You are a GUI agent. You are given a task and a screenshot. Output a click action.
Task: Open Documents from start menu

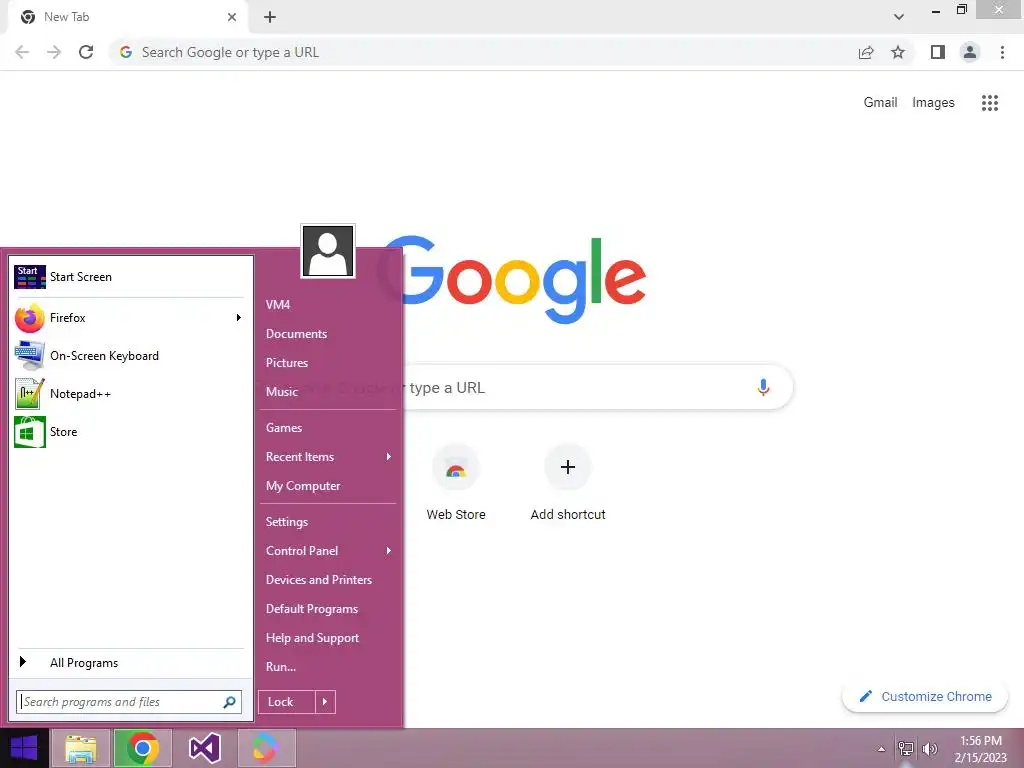tap(328, 334)
